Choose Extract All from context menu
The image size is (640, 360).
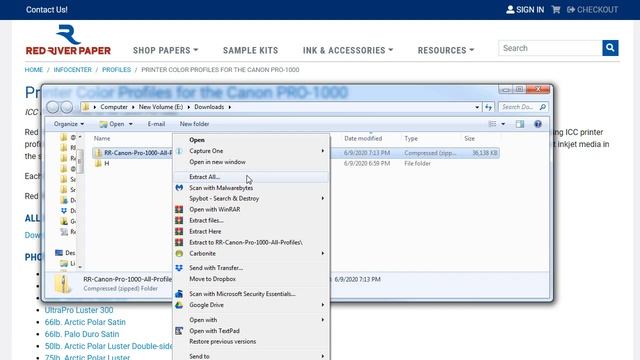251,177
